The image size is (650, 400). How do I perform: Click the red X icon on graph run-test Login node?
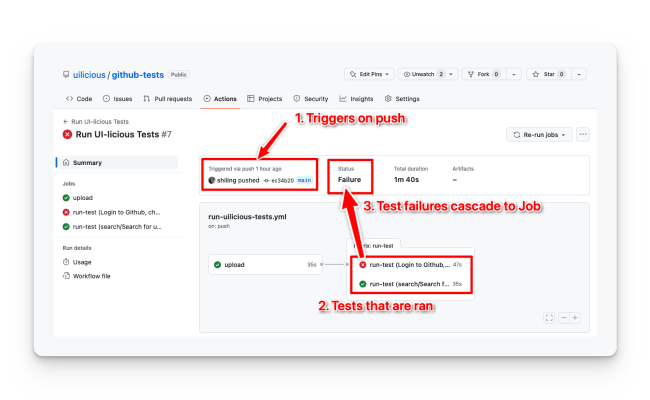click(x=363, y=264)
